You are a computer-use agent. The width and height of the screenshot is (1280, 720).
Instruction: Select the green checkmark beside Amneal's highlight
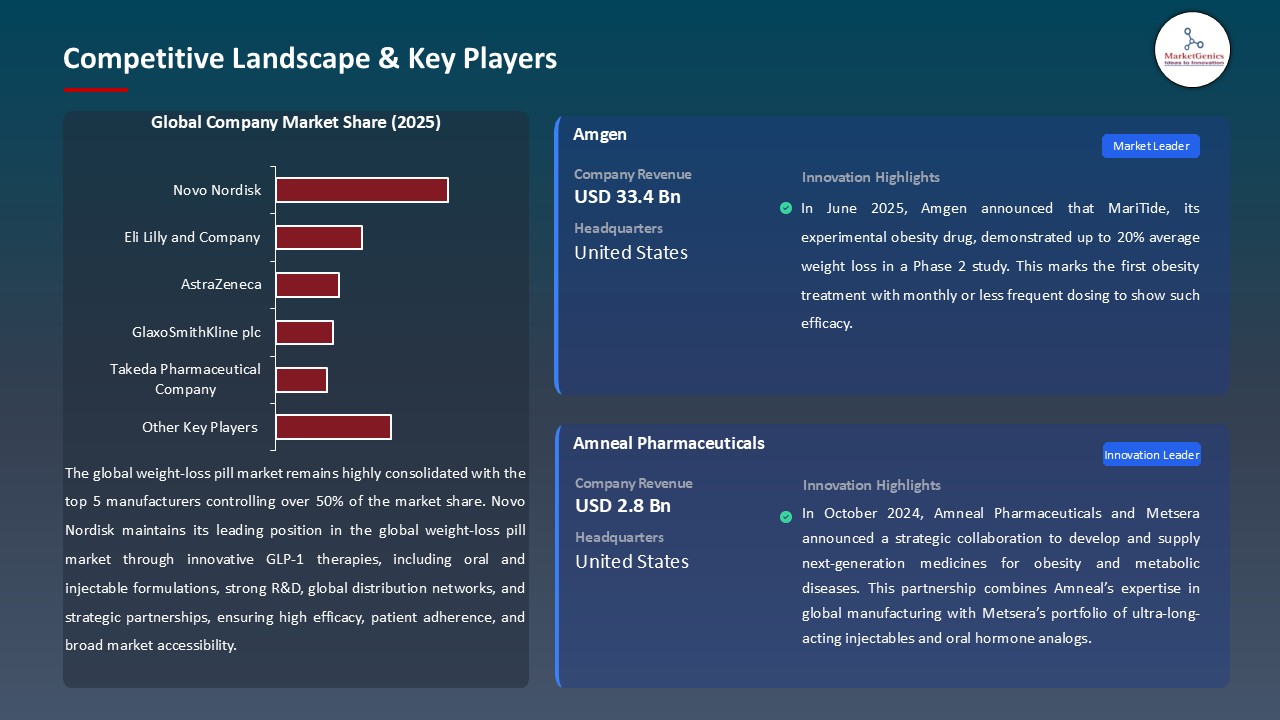[786, 517]
